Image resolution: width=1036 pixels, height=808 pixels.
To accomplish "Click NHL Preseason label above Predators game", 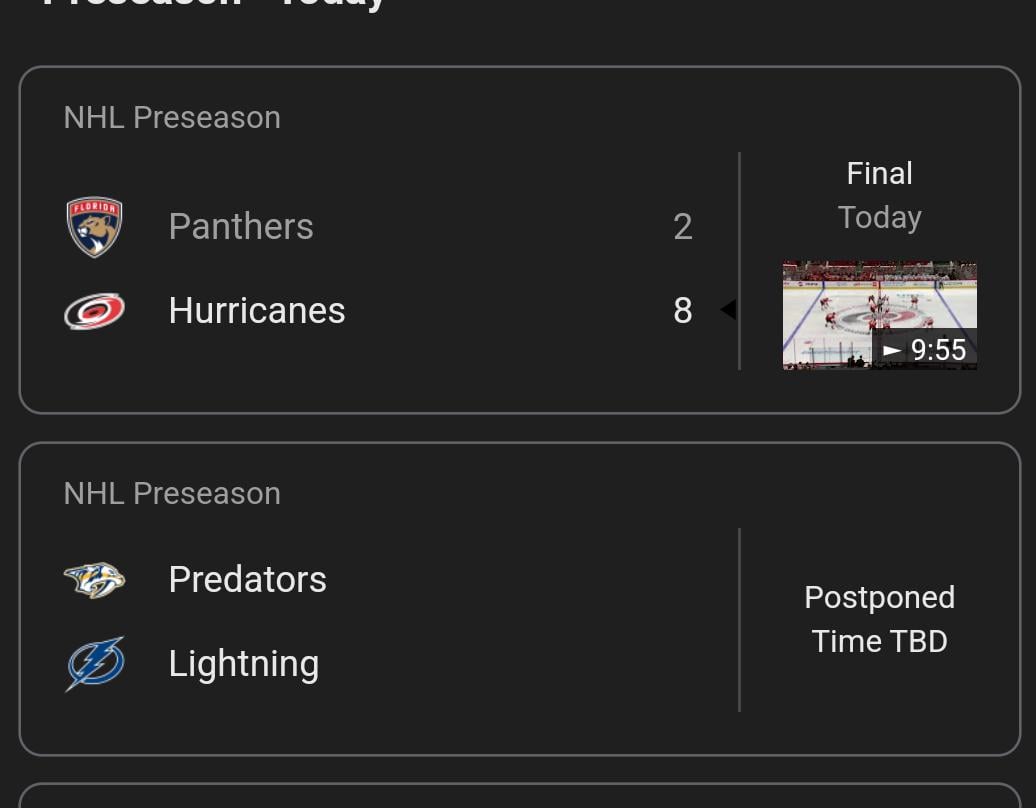I will point(172,494).
